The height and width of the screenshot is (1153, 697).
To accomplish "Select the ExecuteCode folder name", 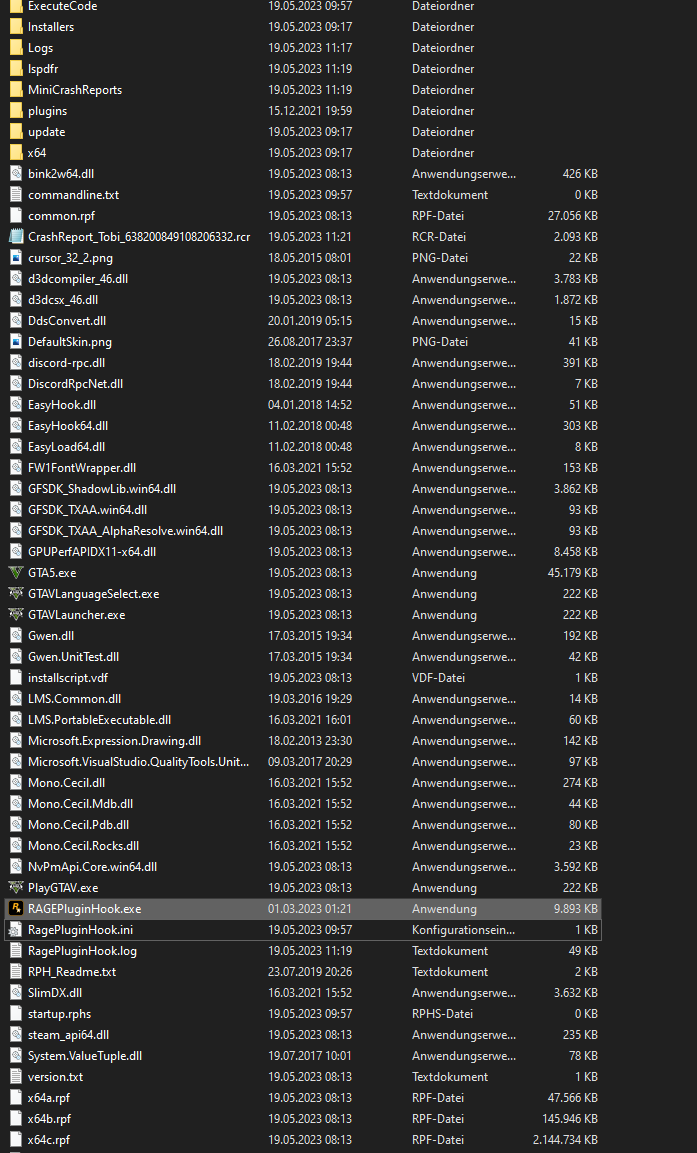I will tap(62, 6).
